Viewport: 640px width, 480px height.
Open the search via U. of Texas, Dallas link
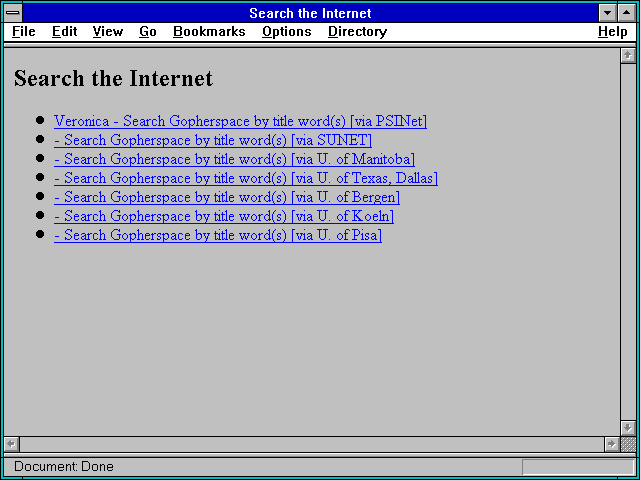point(246,178)
